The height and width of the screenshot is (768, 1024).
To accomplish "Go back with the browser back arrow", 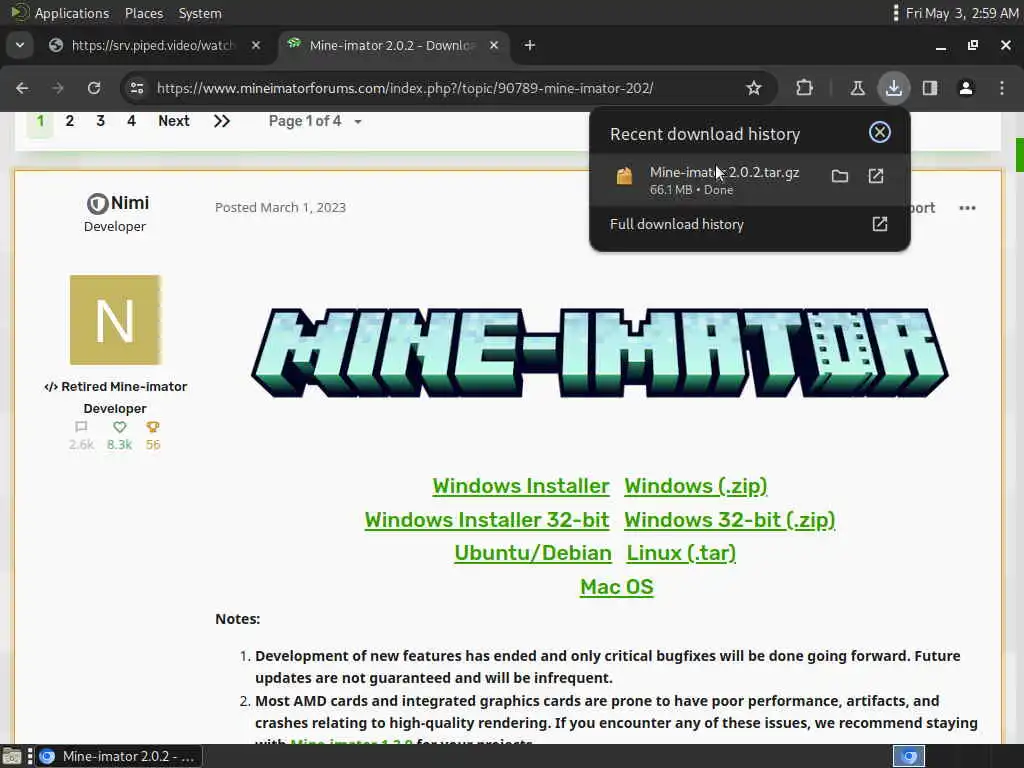I will point(22,88).
